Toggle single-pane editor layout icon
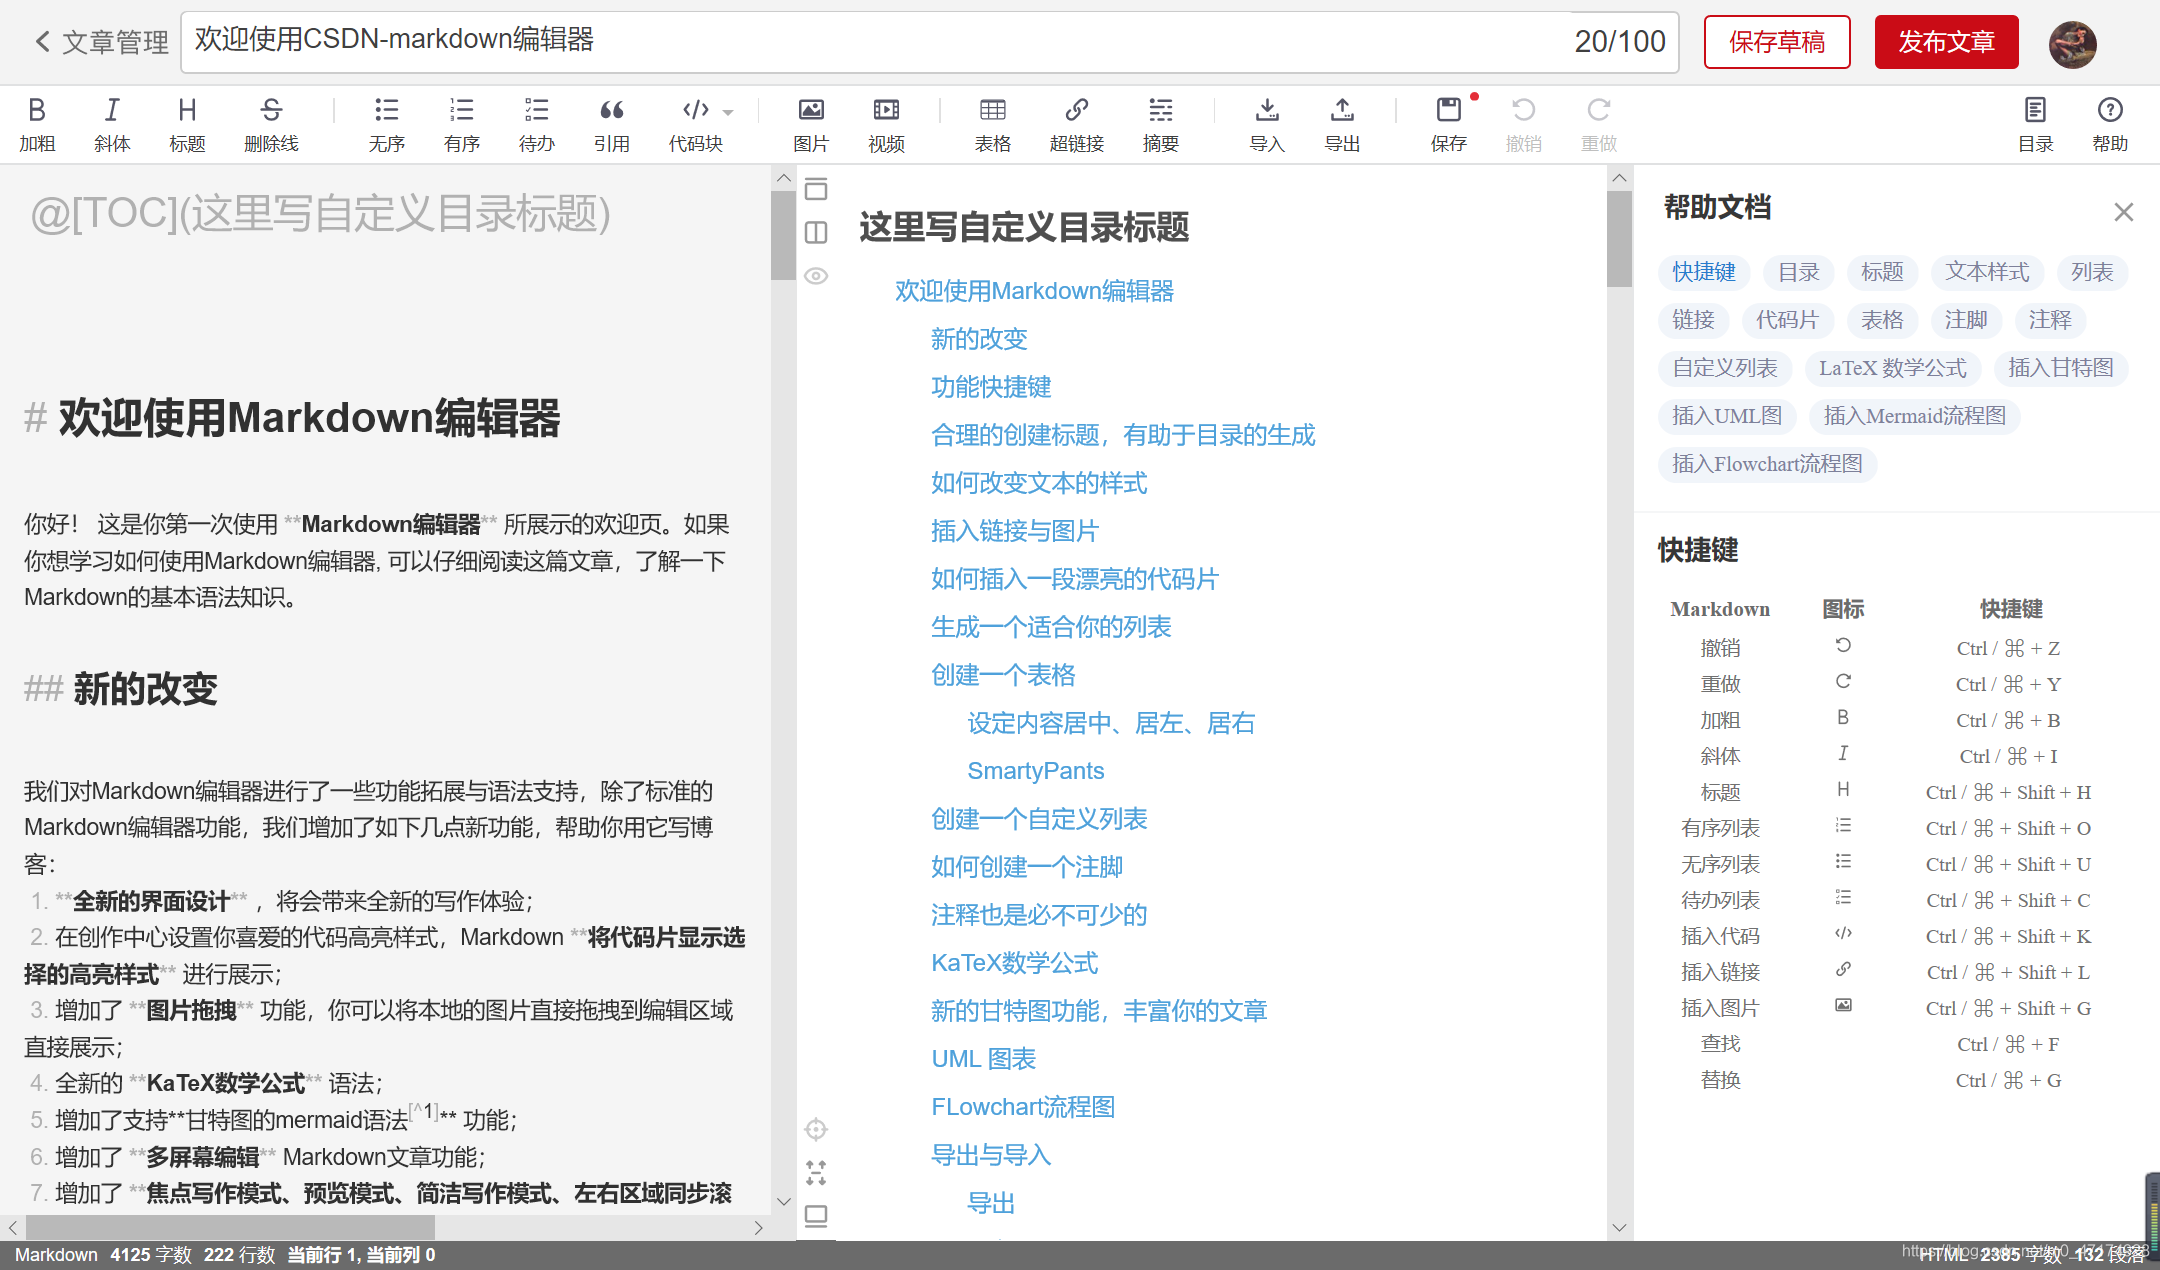This screenshot has width=2160, height=1270. 816,189
